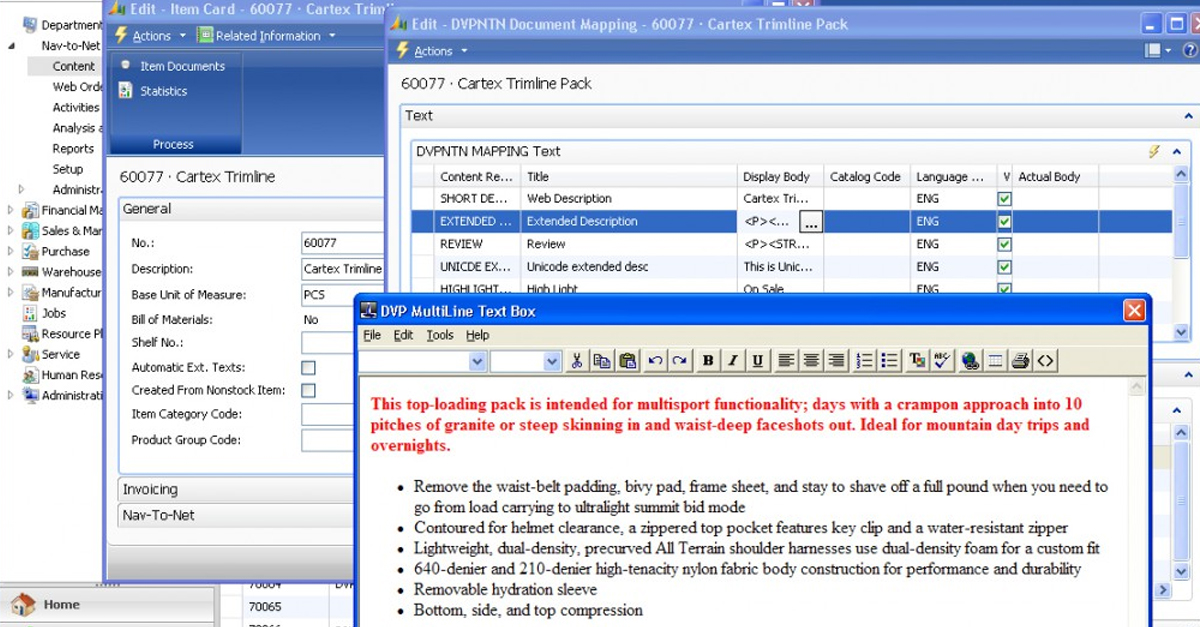
Task: Run spell check with ABC icon
Action: [x=942, y=361]
